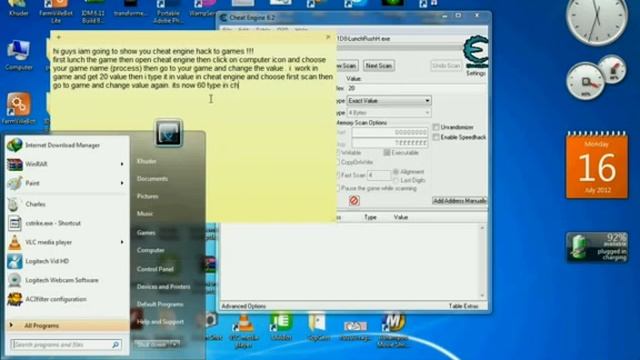Screen dimensions: 640x360
Task: Open the Exact Value scan type dropdown
Action: [389, 100]
